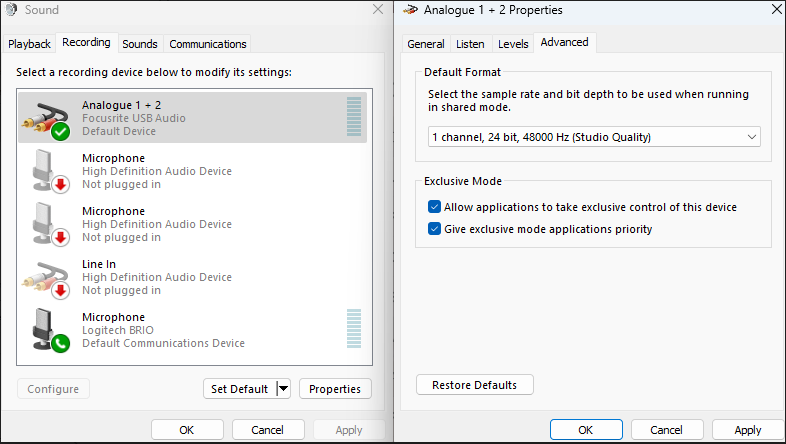
Task: Click the Logitech BRIO microphone icon
Action: tap(50, 330)
